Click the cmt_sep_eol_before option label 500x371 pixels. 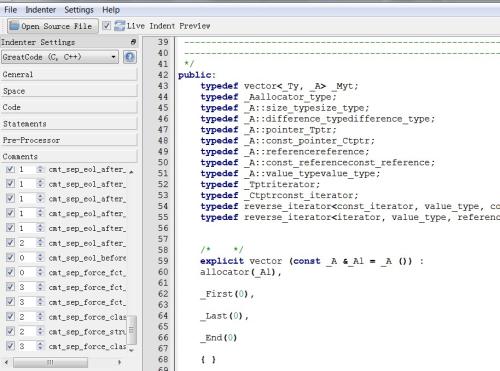coord(87,258)
